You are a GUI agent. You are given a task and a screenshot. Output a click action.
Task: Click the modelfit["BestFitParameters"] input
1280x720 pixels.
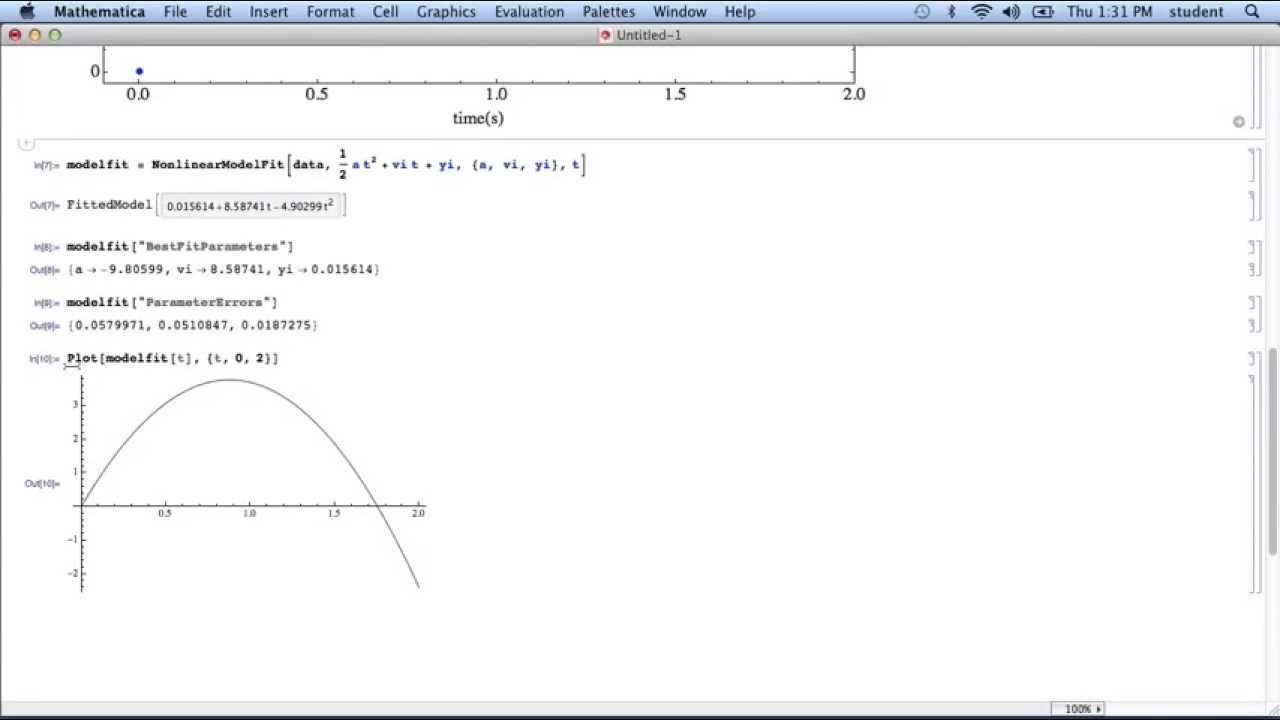point(180,246)
